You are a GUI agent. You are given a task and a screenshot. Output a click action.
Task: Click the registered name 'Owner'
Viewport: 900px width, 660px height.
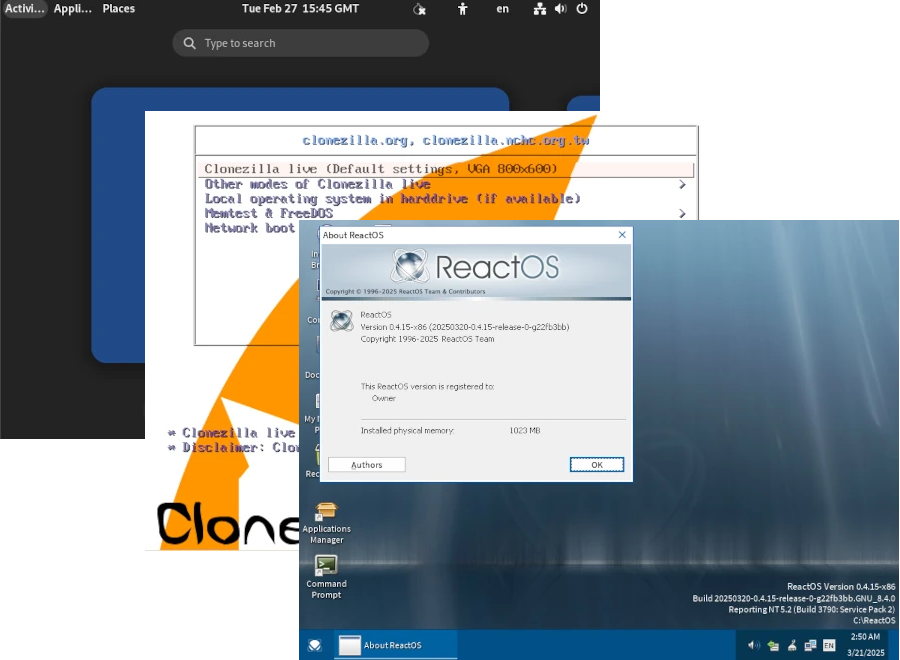tap(383, 398)
